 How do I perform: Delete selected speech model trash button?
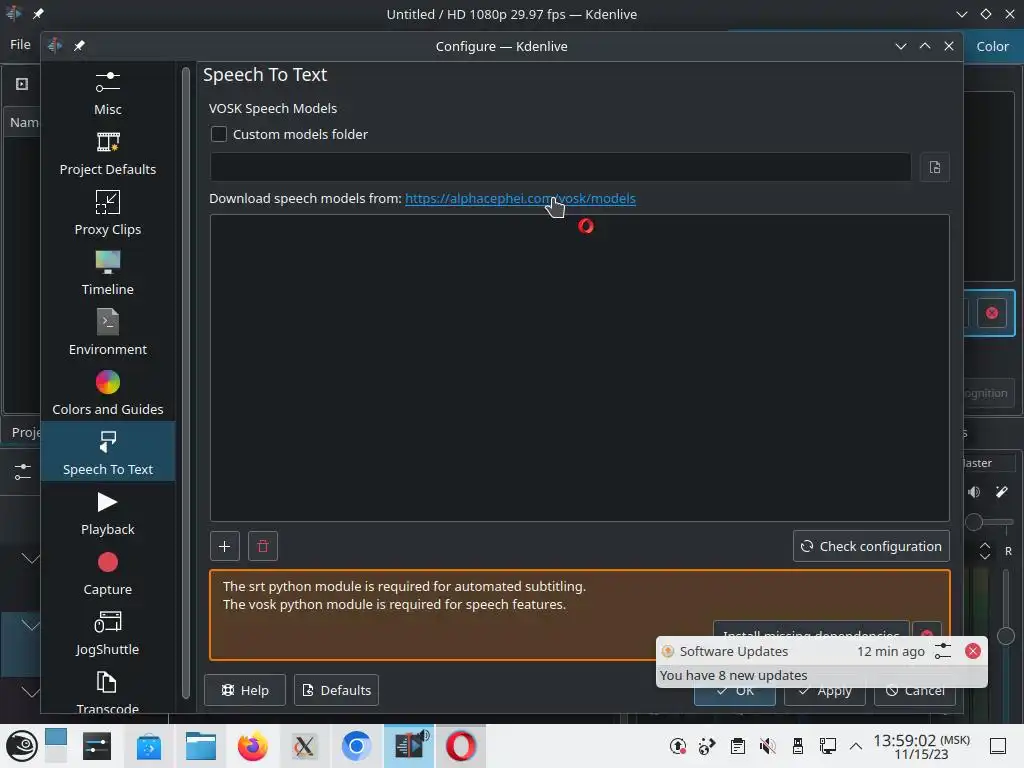pyautogui.click(x=263, y=546)
